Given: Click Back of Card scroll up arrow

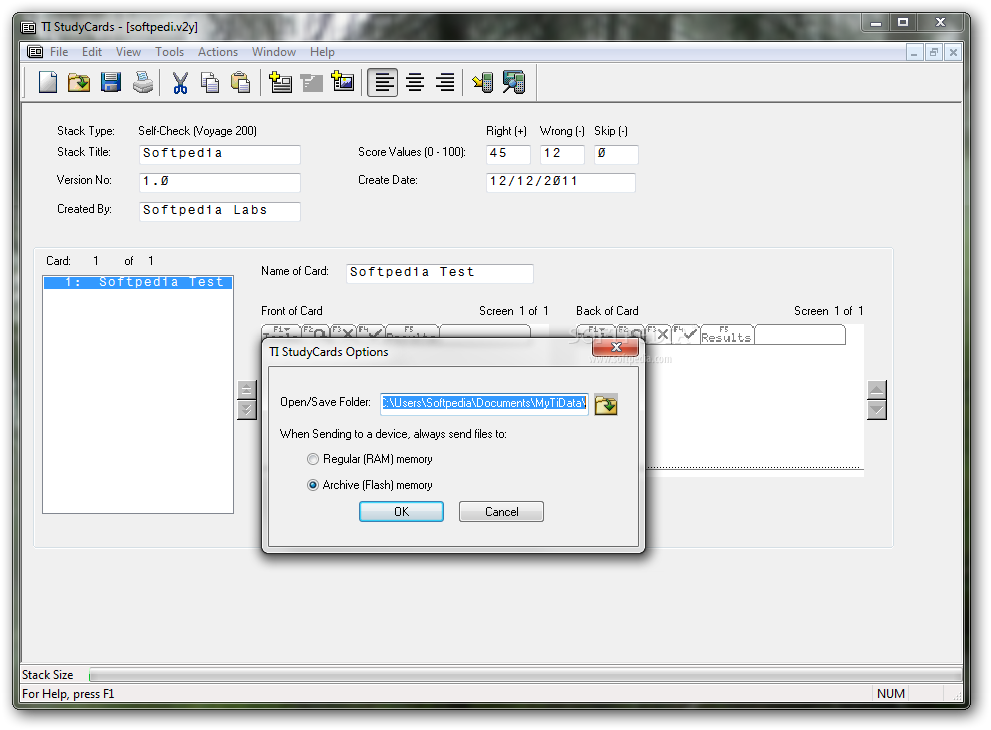Looking at the screenshot, I should [x=877, y=390].
